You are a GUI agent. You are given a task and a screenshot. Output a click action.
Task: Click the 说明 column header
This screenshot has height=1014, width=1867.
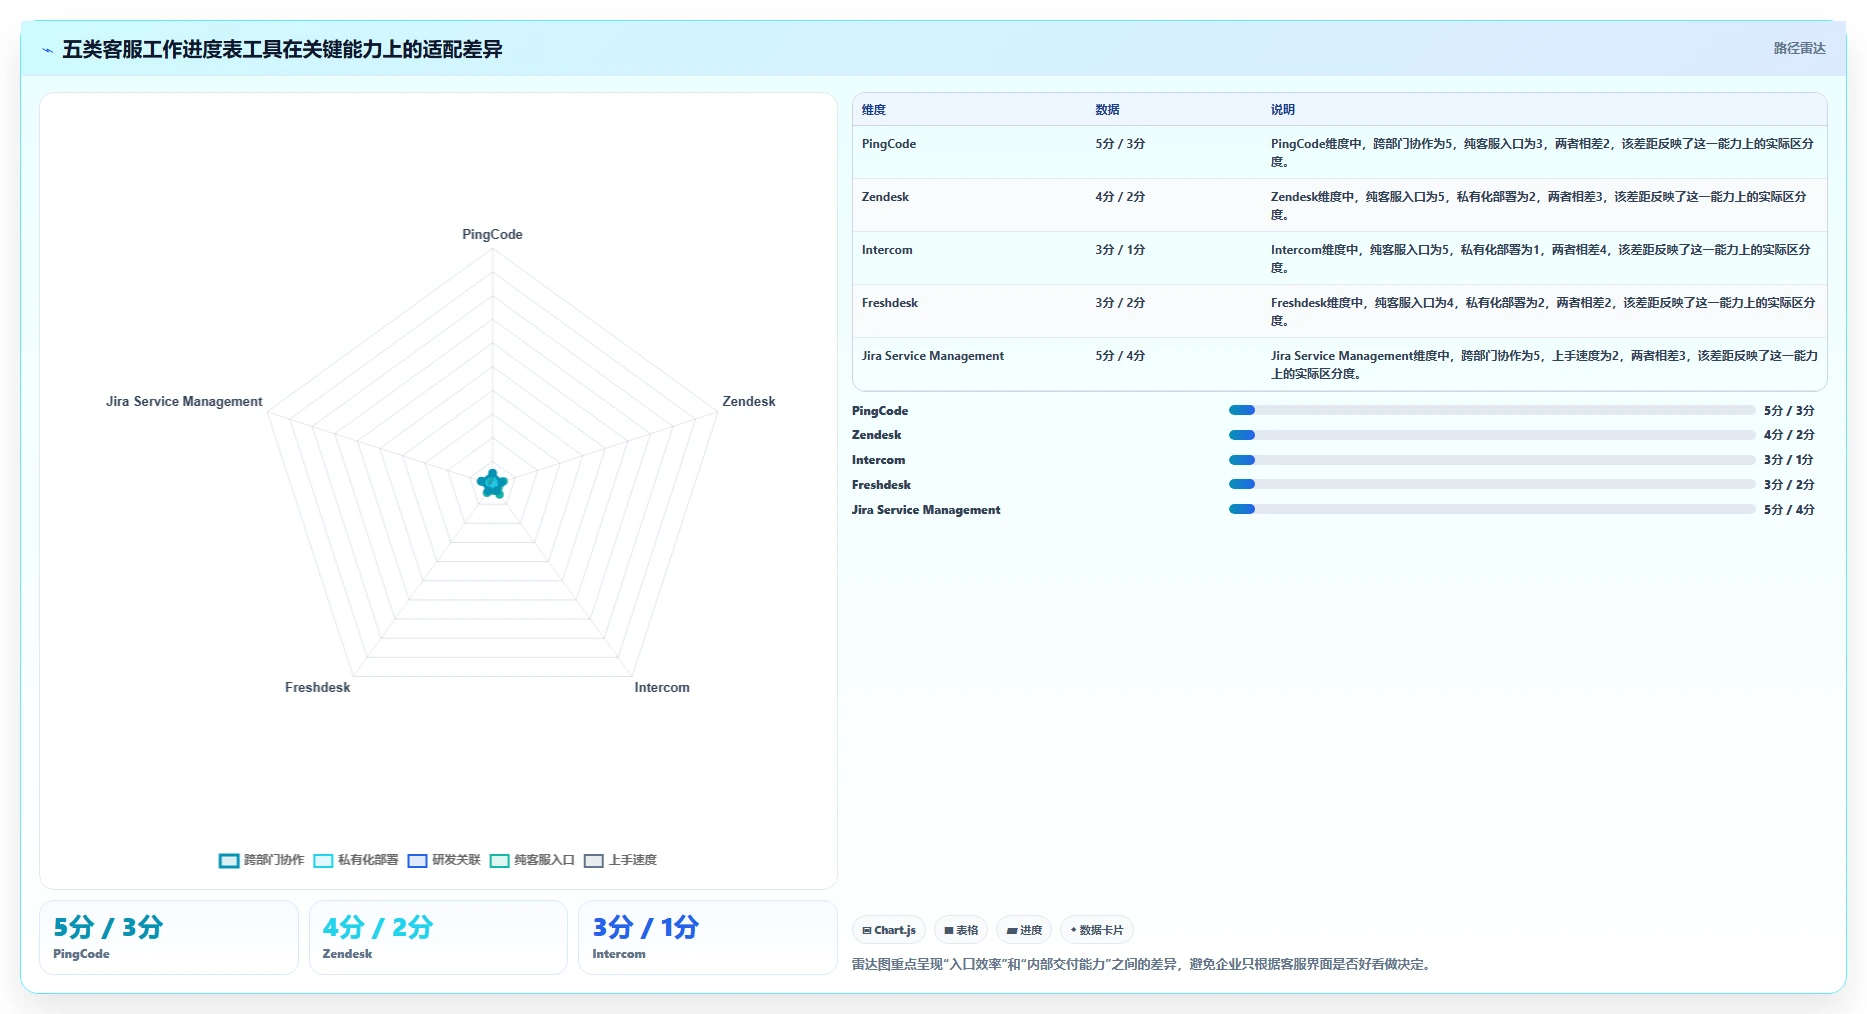(x=1283, y=110)
